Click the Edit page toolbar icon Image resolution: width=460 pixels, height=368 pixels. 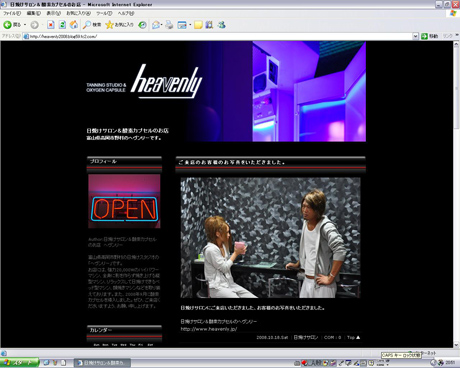182,25
